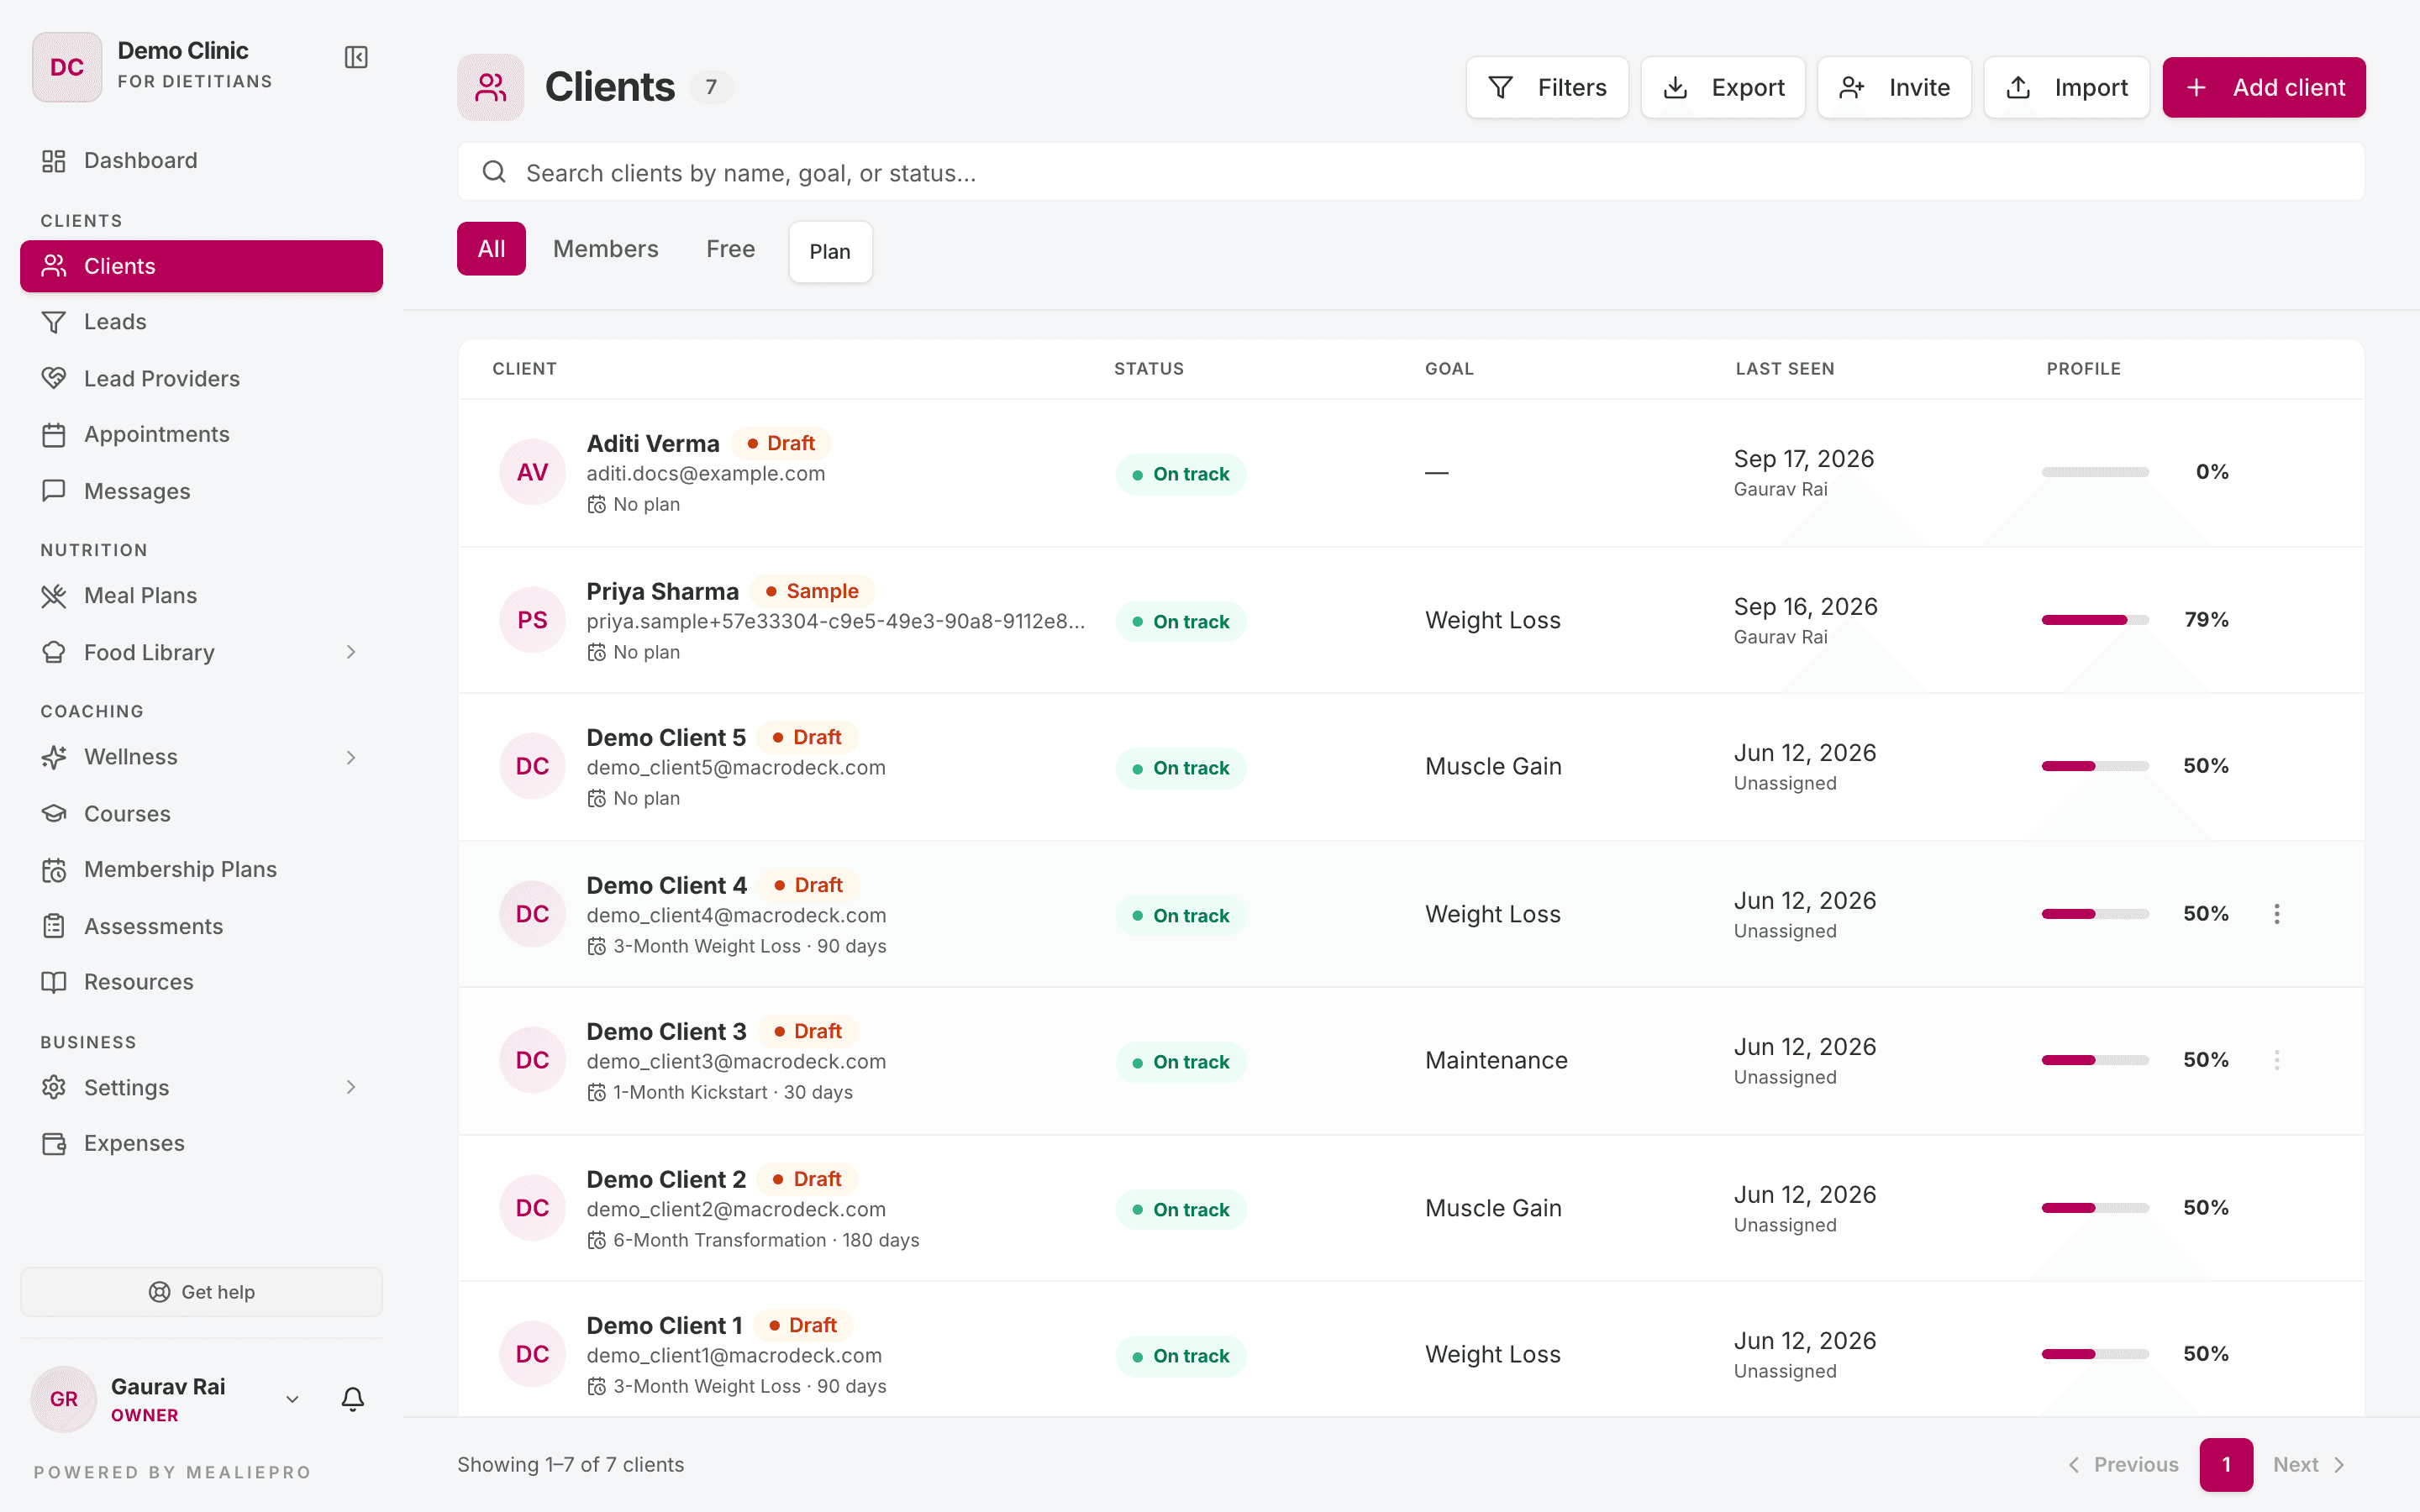Open the Demo Client 2 name

coord(666,1179)
